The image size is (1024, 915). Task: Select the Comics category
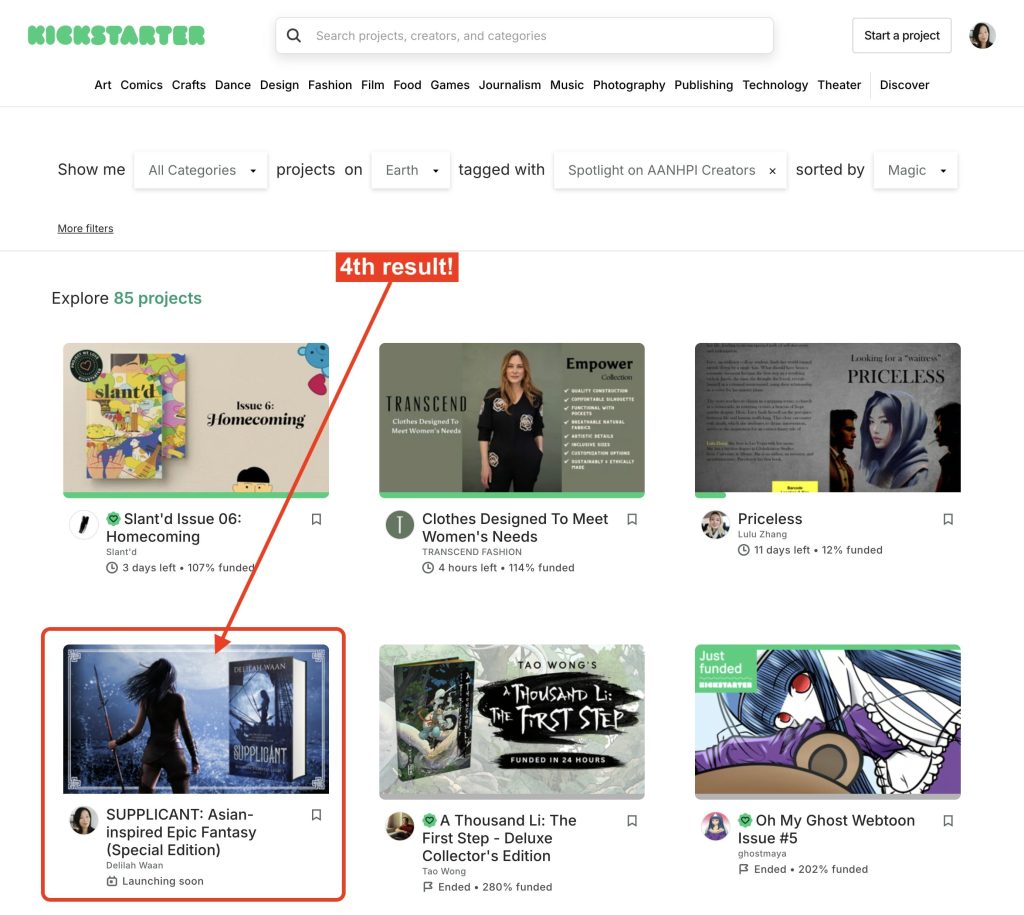(141, 85)
